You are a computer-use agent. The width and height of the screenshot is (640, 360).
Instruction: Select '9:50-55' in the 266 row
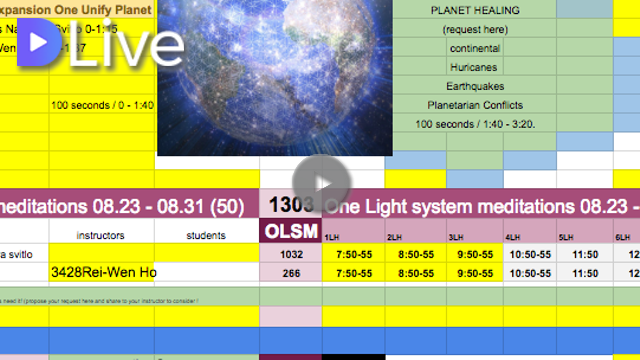(475, 273)
